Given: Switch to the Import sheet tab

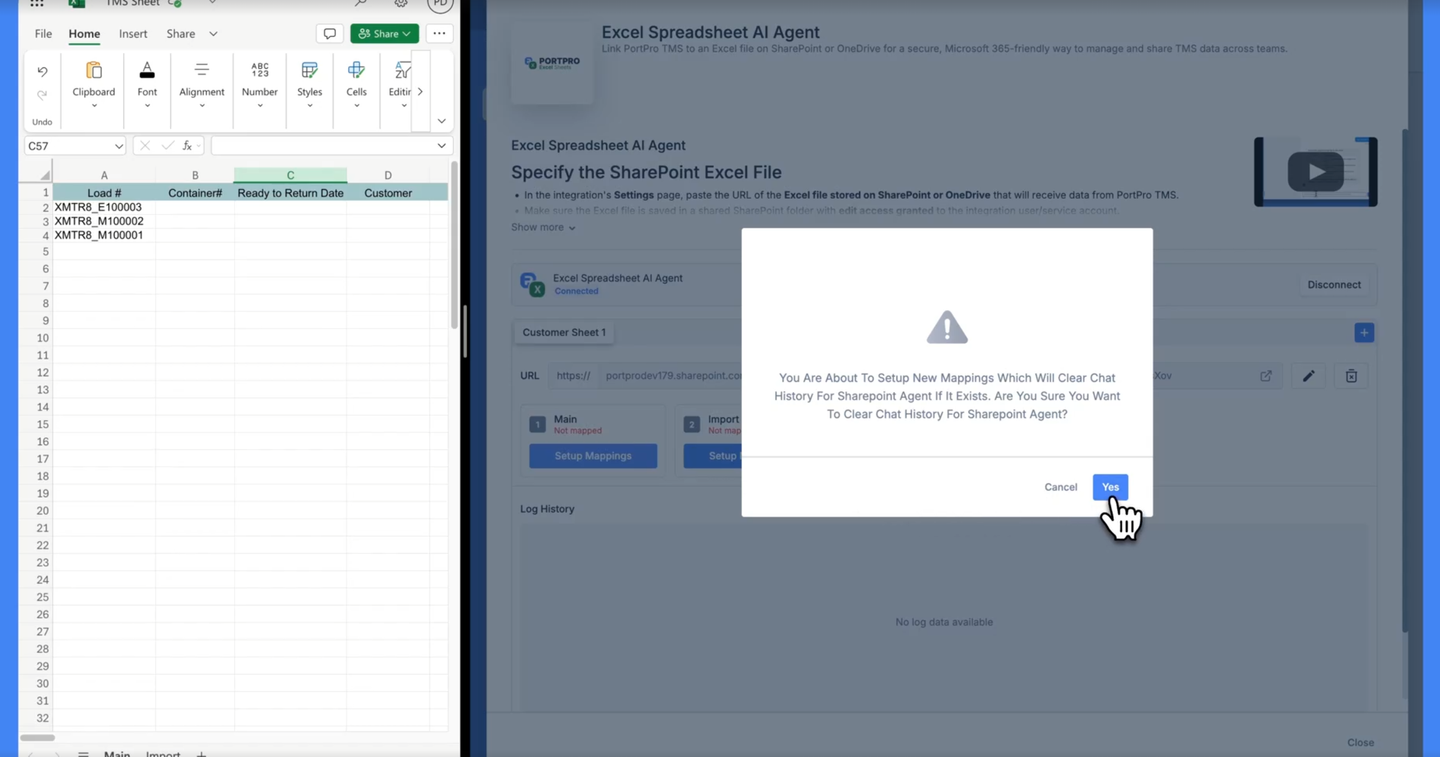Looking at the screenshot, I should [x=163, y=753].
